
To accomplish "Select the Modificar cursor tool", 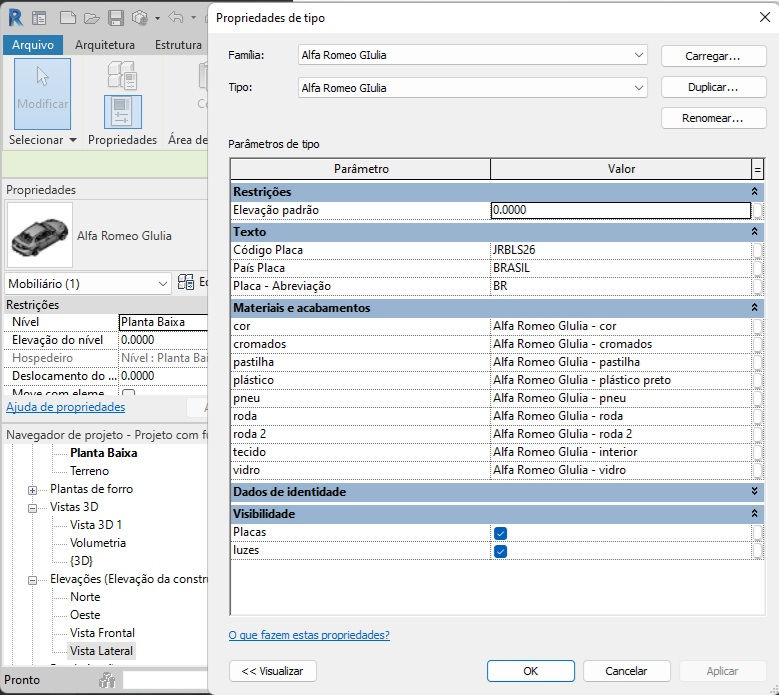I will pos(42,93).
